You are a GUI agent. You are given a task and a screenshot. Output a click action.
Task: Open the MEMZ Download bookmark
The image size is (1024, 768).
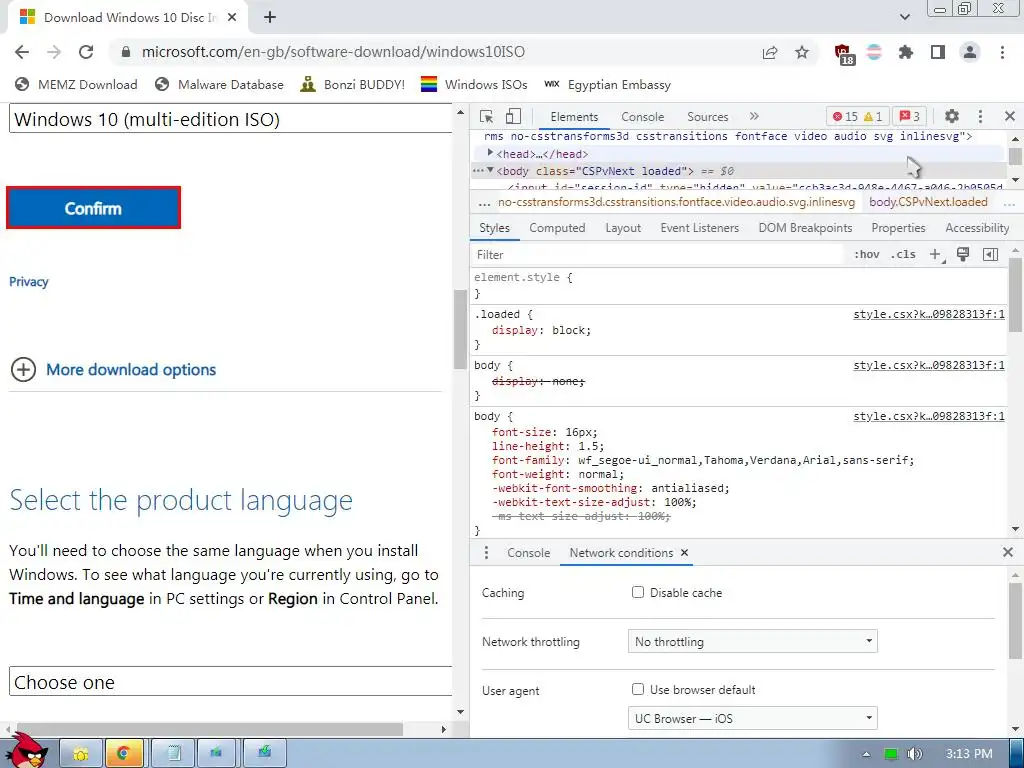click(76, 84)
